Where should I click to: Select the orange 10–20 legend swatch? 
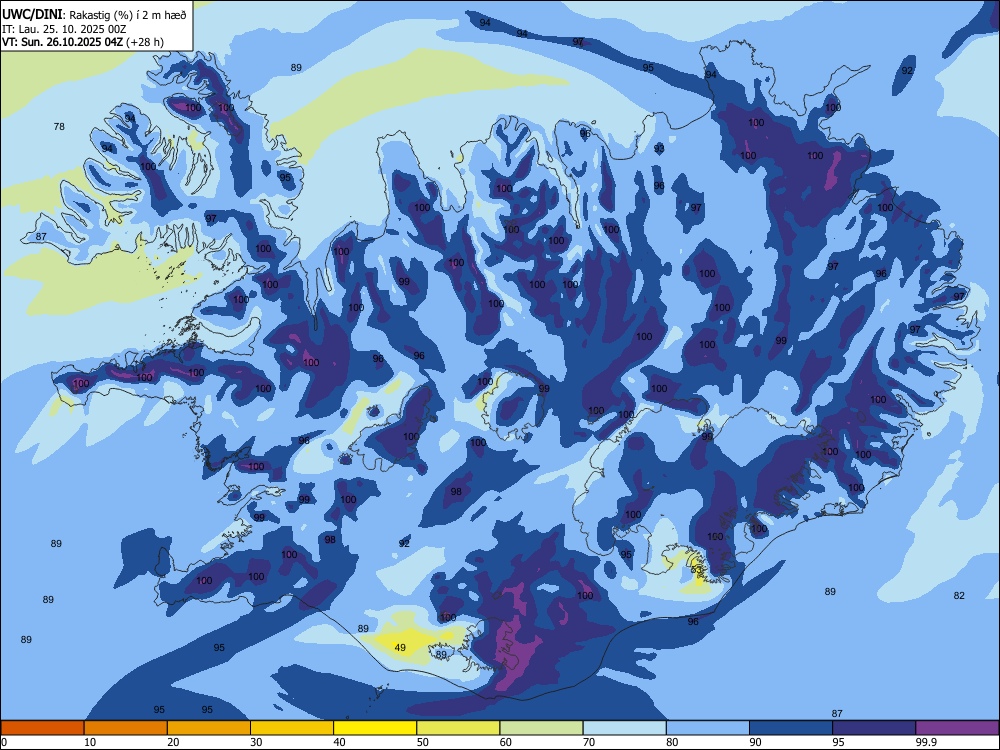[x=126, y=728]
